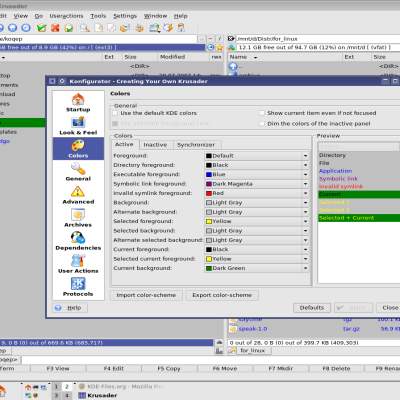Open the Selected current foreground color dropdown
The image size is (400, 400).
point(256,259)
